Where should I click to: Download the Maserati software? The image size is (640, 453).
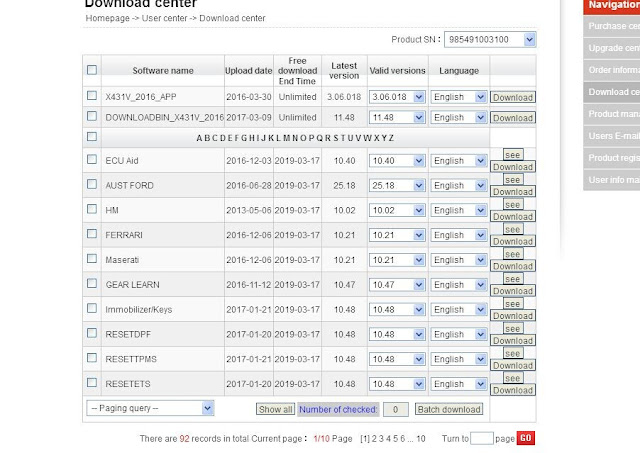pos(513,266)
